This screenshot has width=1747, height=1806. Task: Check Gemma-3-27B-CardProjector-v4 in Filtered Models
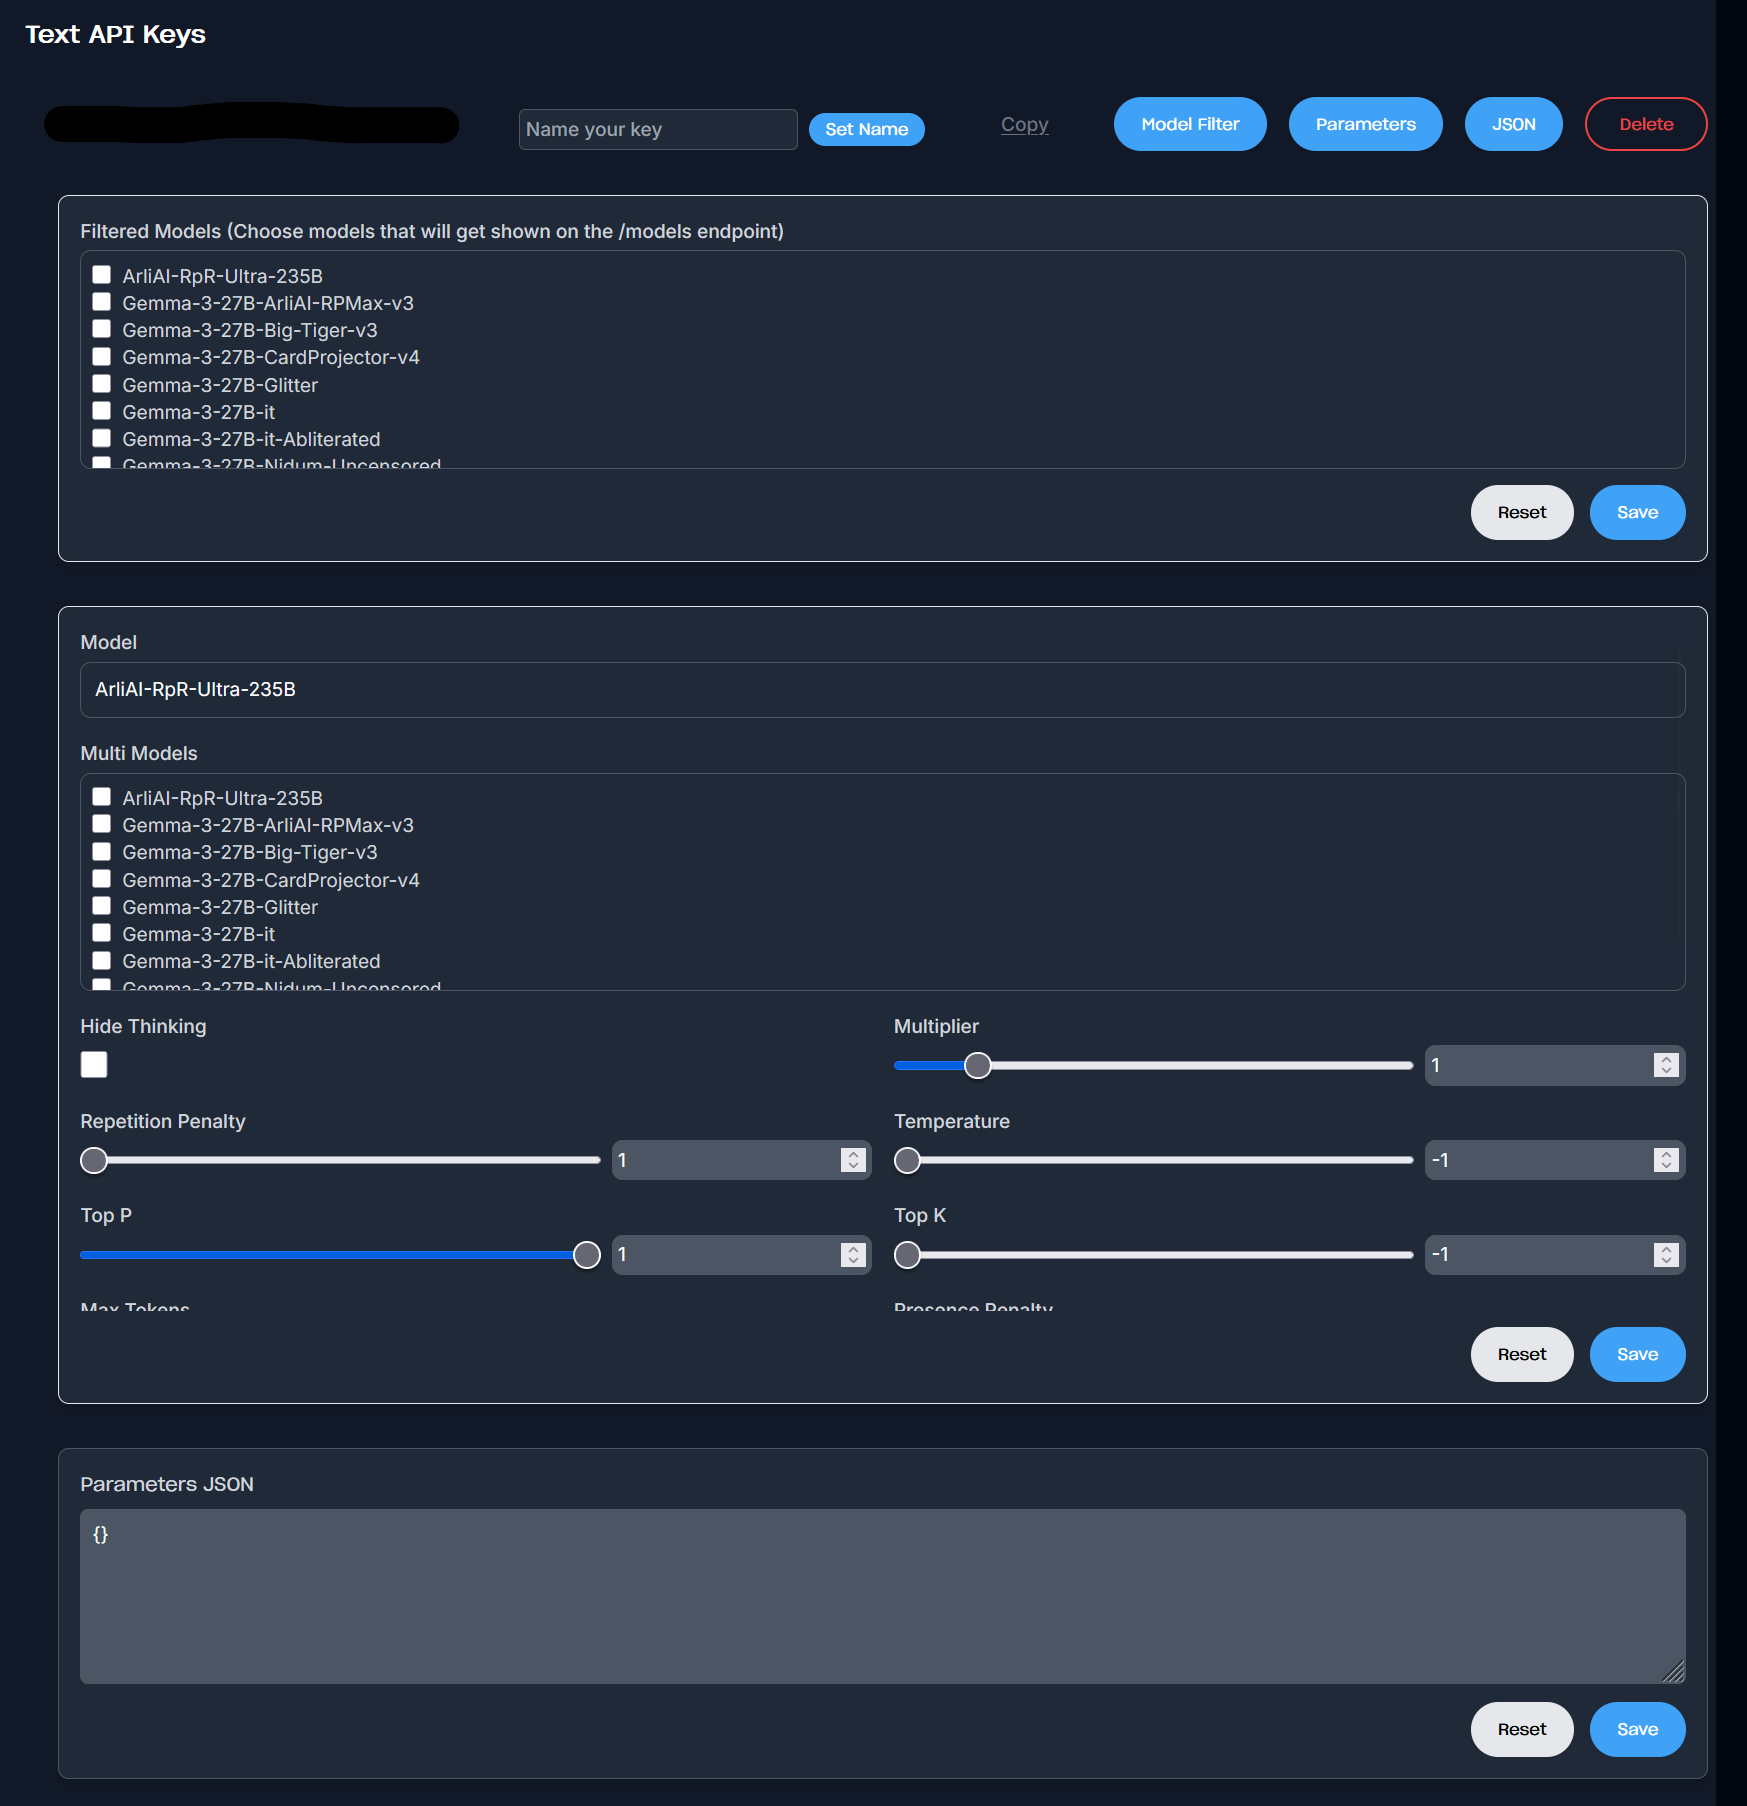102,356
